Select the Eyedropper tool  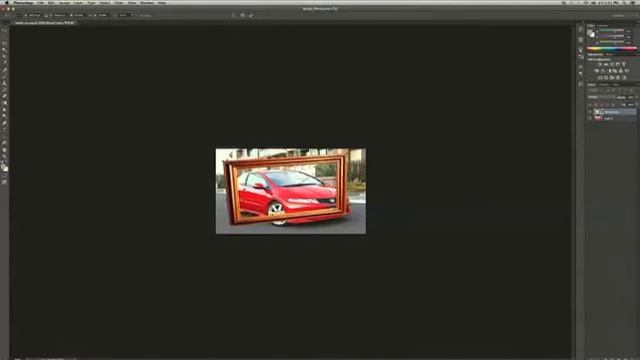tap(4, 63)
